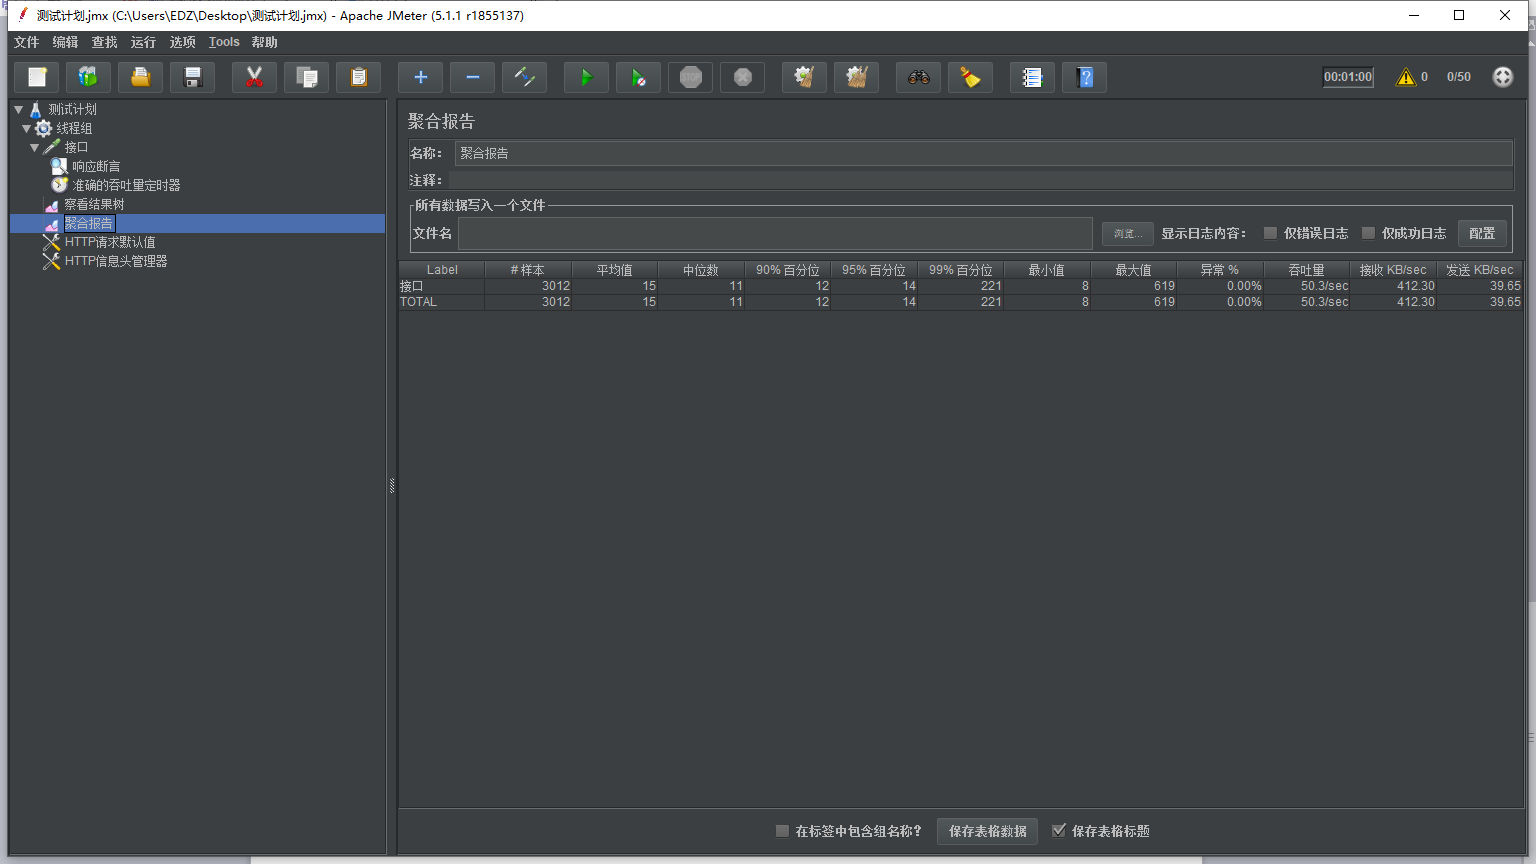
Task: Click the green Start test button
Action: [586, 77]
